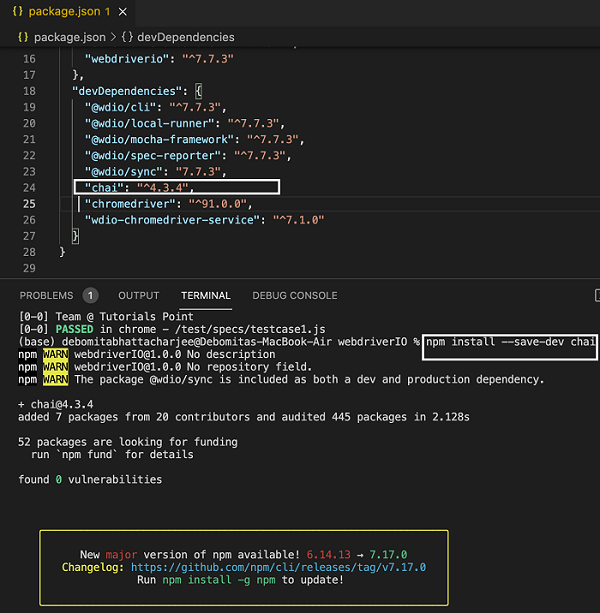The width and height of the screenshot is (600, 613).
Task: Select the TERMINAL panel tab
Action: pyautogui.click(x=206, y=296)
